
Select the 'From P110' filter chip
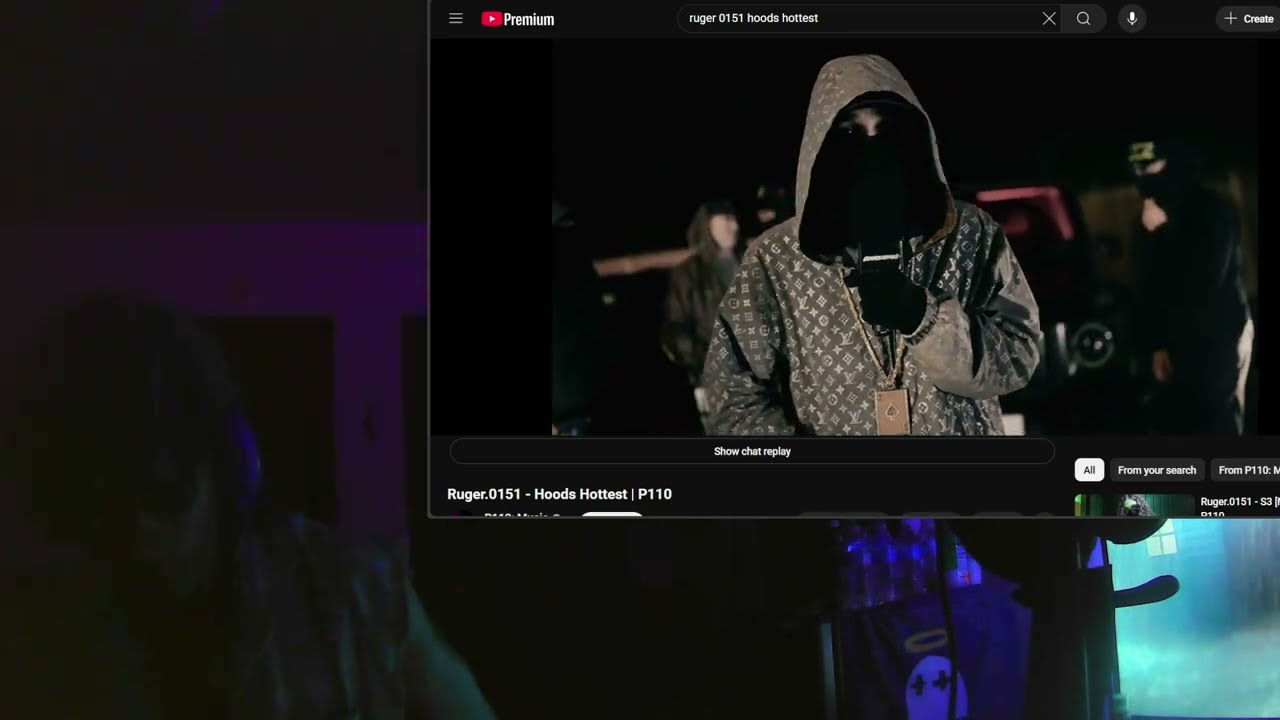pos(1245,470)
